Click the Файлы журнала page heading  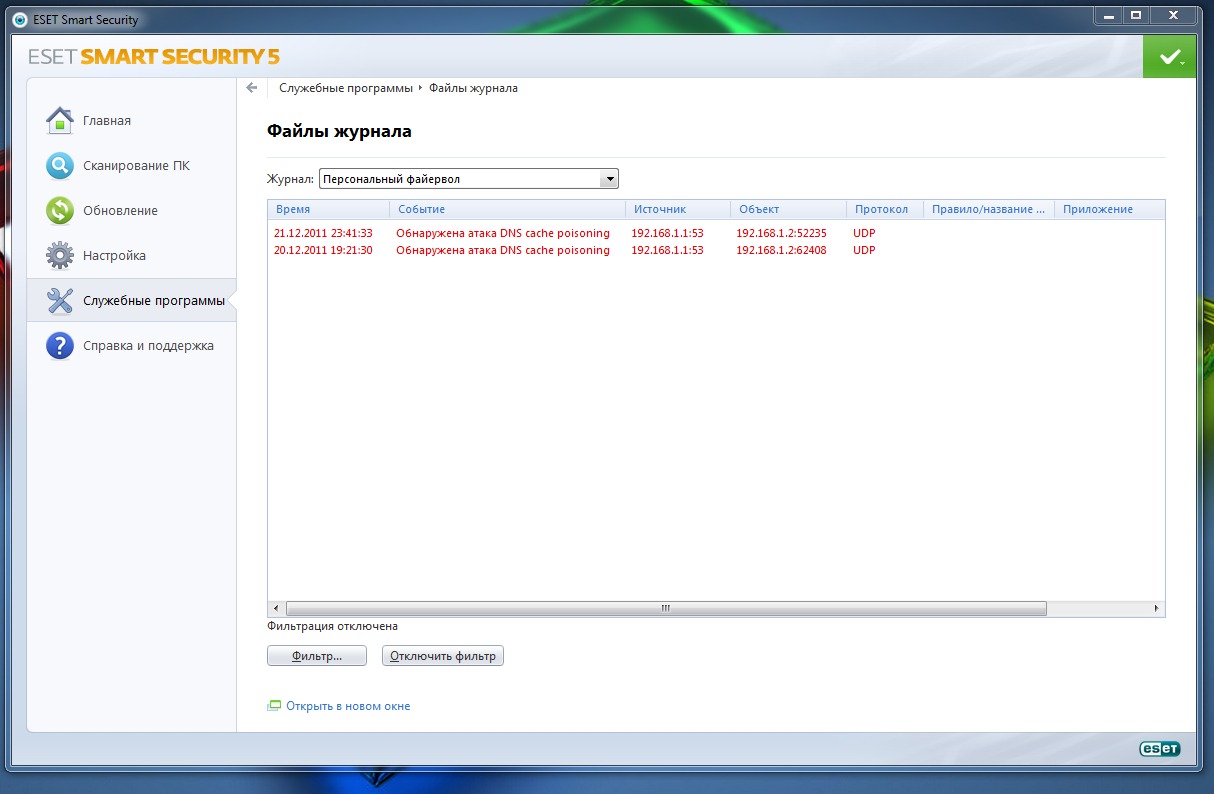[x=339, y=131]
